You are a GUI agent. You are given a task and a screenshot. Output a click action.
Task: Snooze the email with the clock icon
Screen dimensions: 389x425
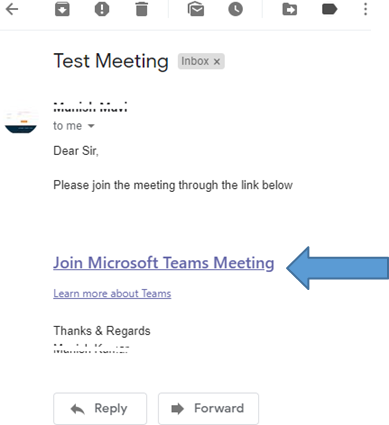tap(236, 9)
